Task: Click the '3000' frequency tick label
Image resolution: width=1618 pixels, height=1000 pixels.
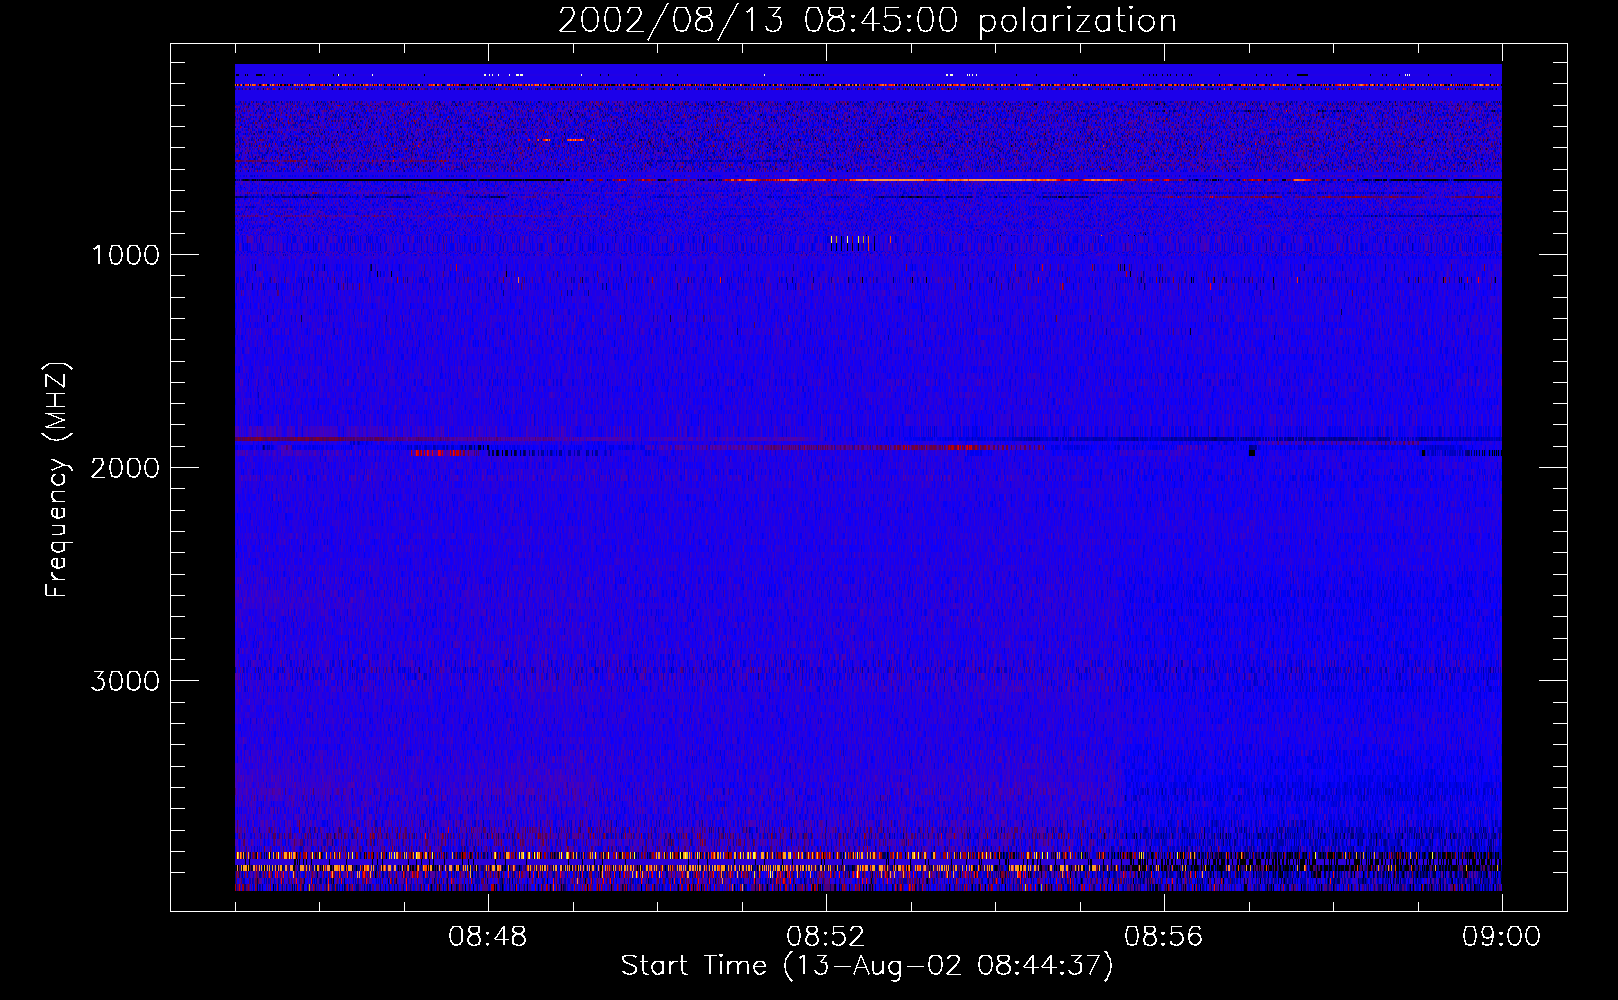Action: [125, 681]
